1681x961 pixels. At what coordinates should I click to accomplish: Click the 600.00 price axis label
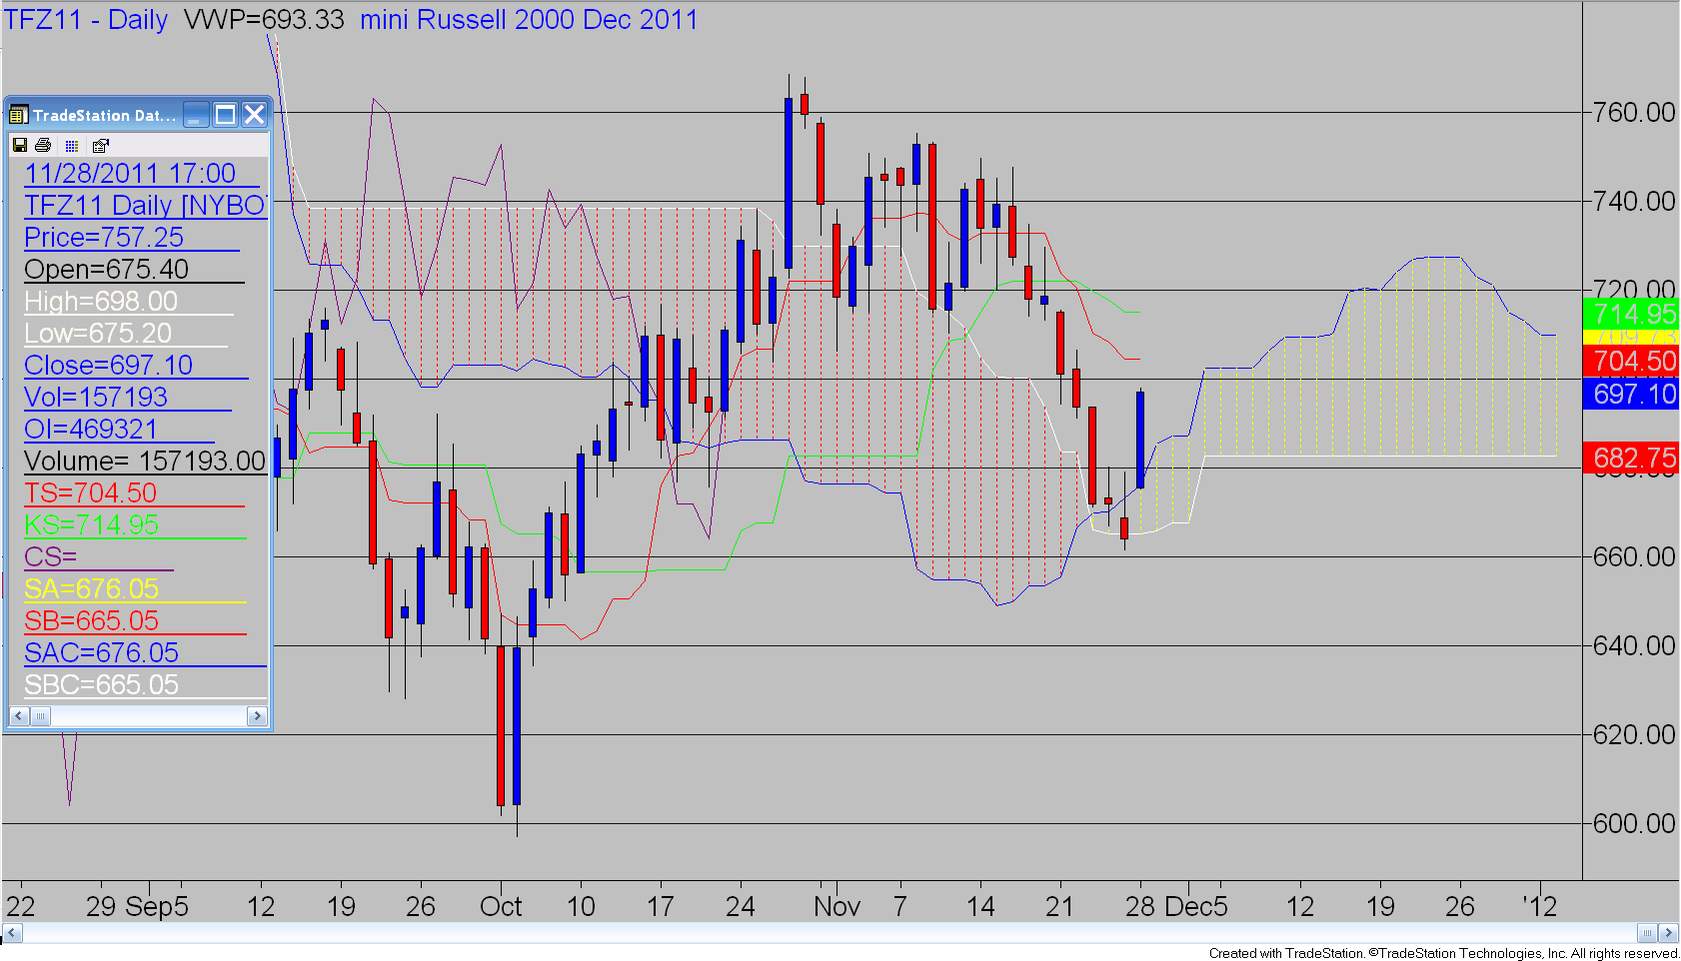click(1634, 824)
